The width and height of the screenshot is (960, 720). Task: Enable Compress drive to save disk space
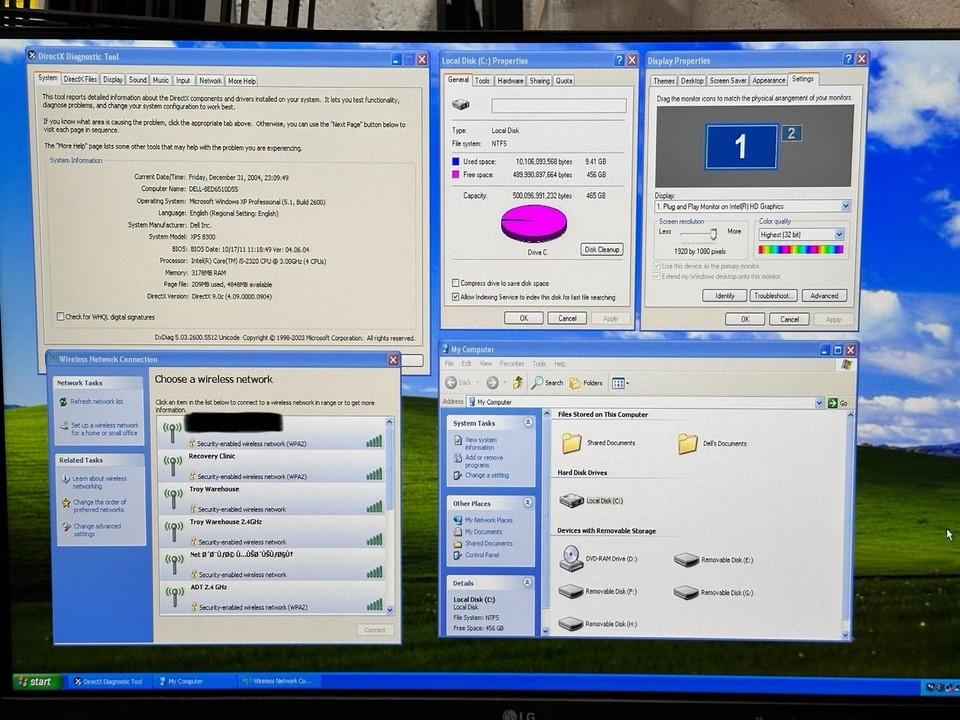tap(455, 283)
